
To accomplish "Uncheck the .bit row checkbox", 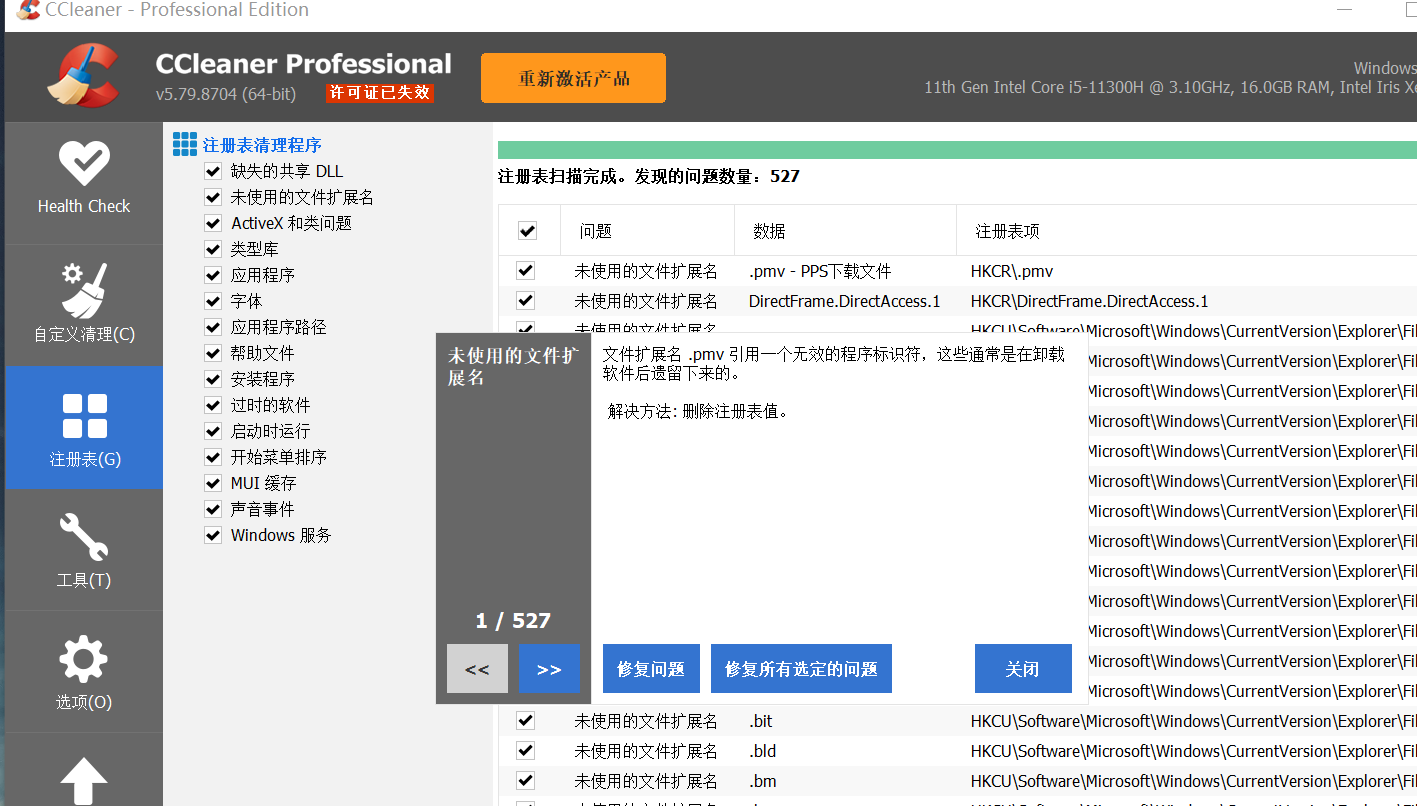I will tap(525, 721).
